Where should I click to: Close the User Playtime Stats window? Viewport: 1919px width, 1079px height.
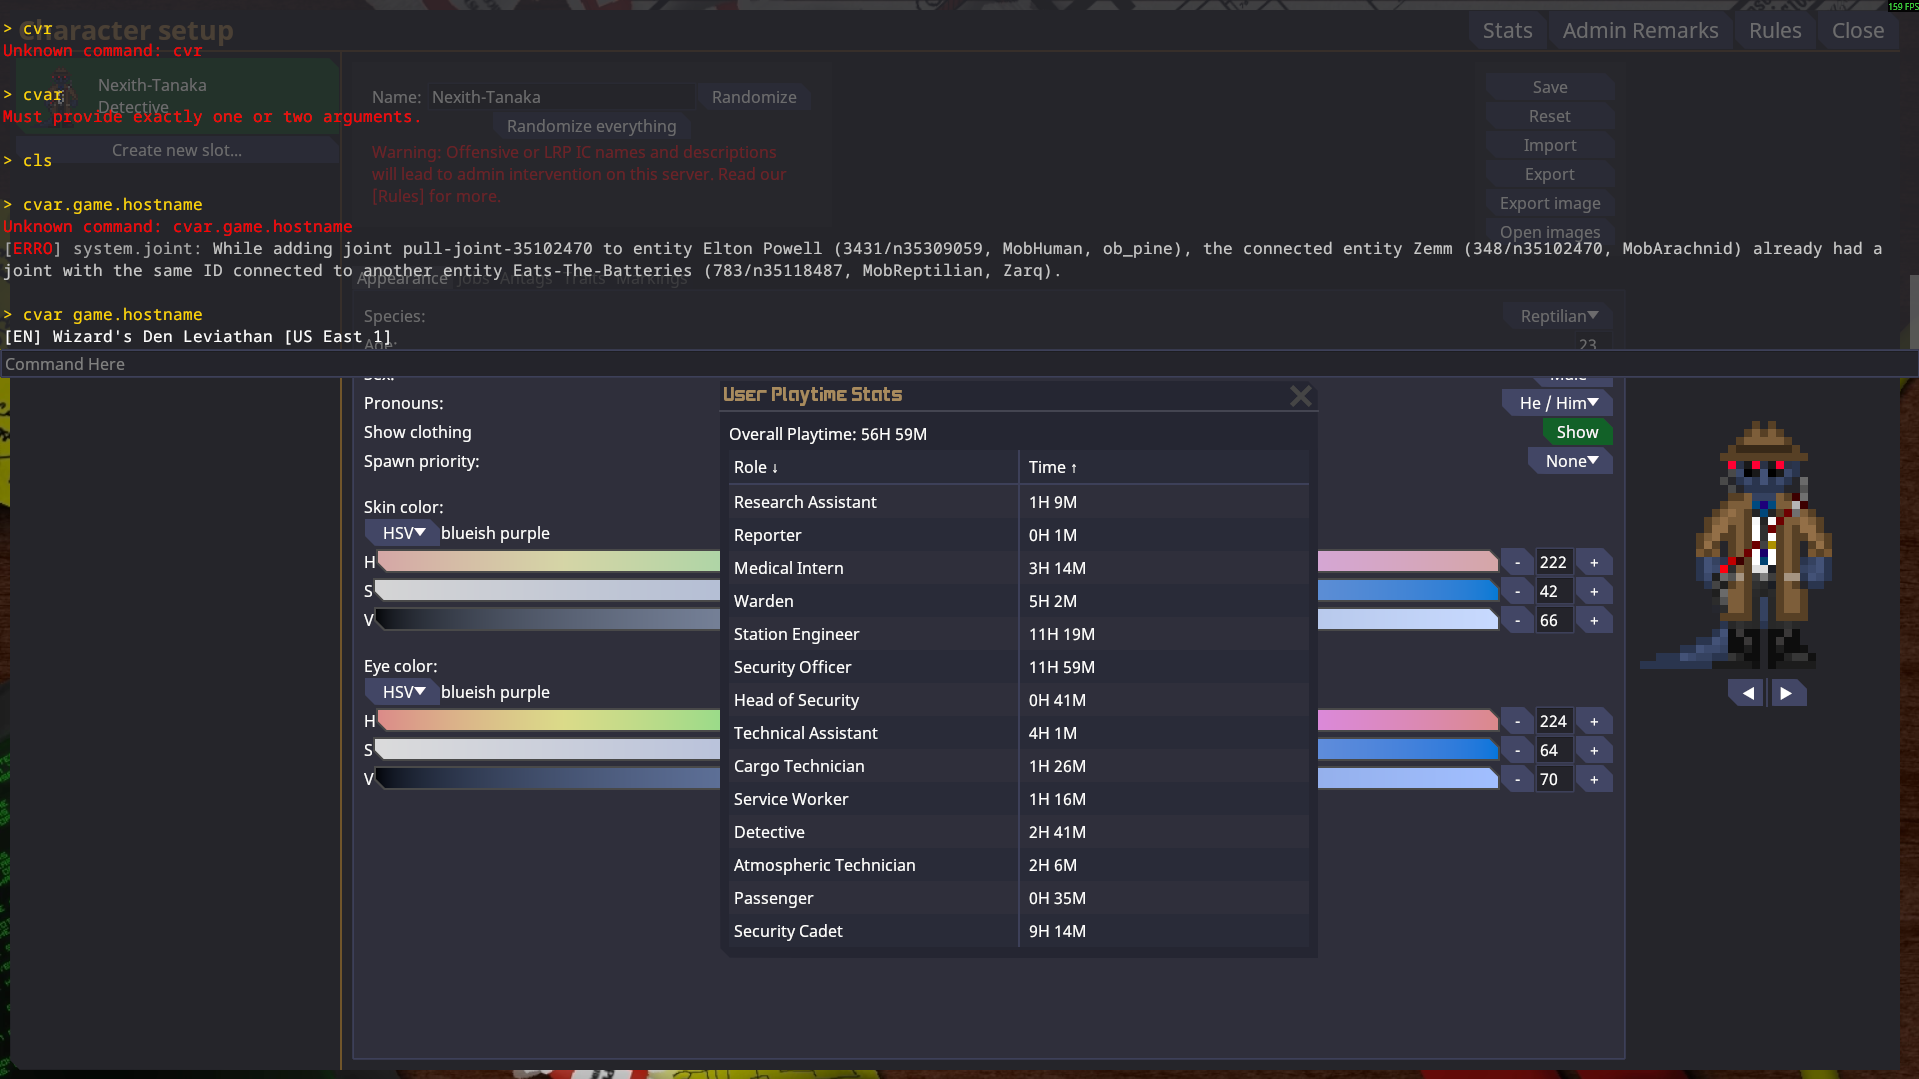click(x=1300, y=396)
